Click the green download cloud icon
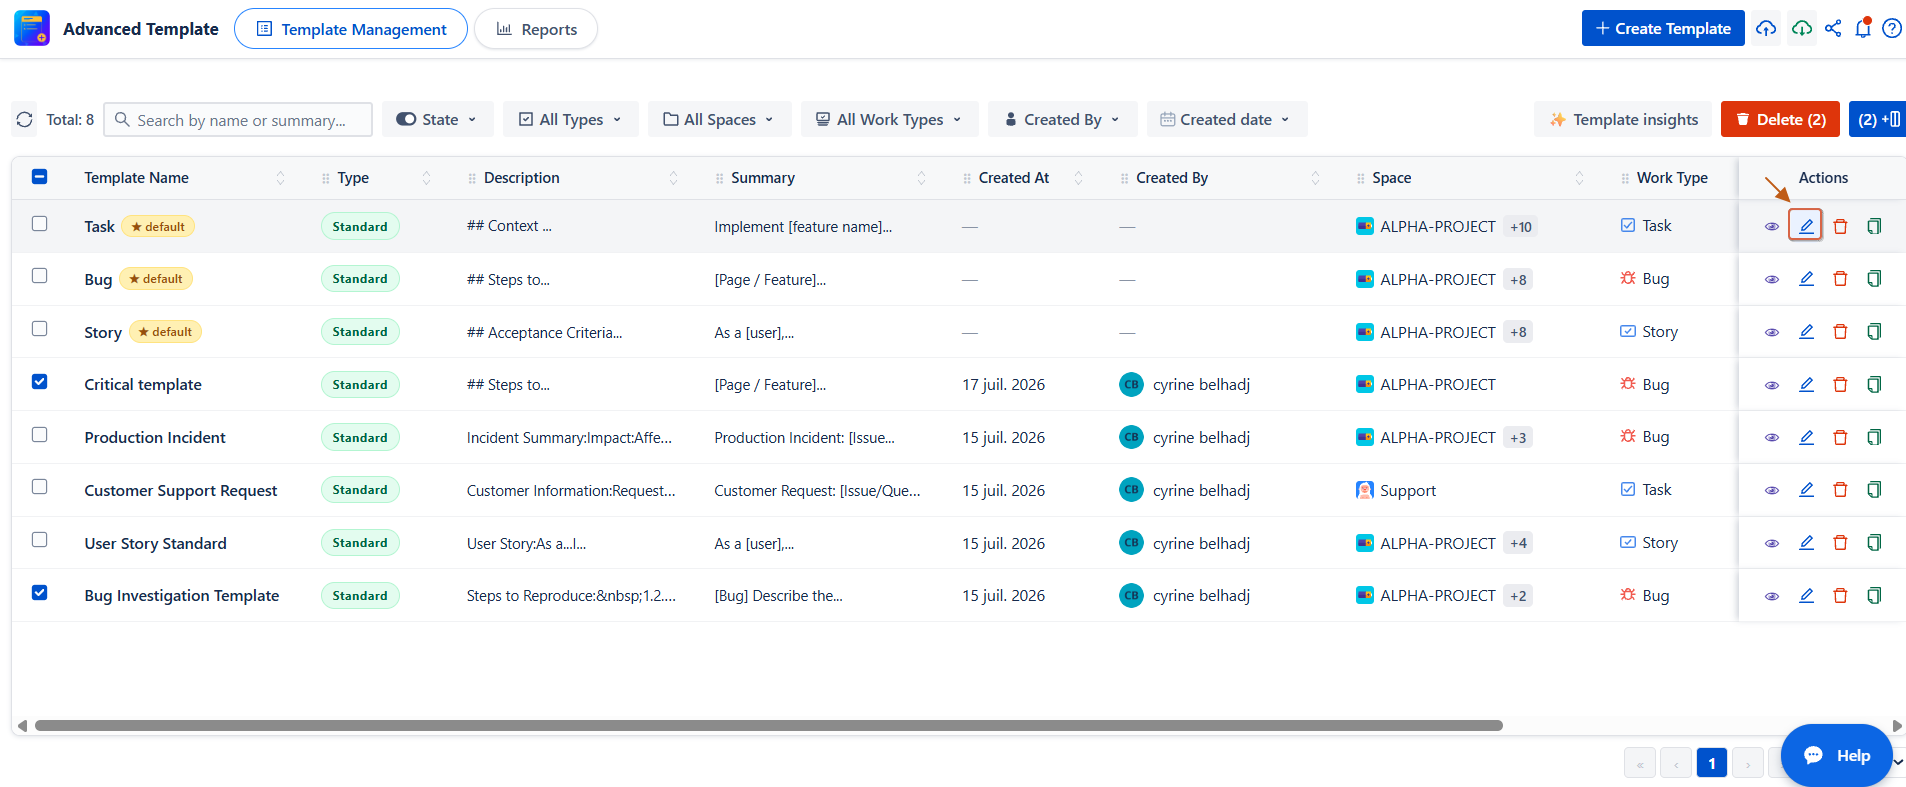 (1801, 28)
